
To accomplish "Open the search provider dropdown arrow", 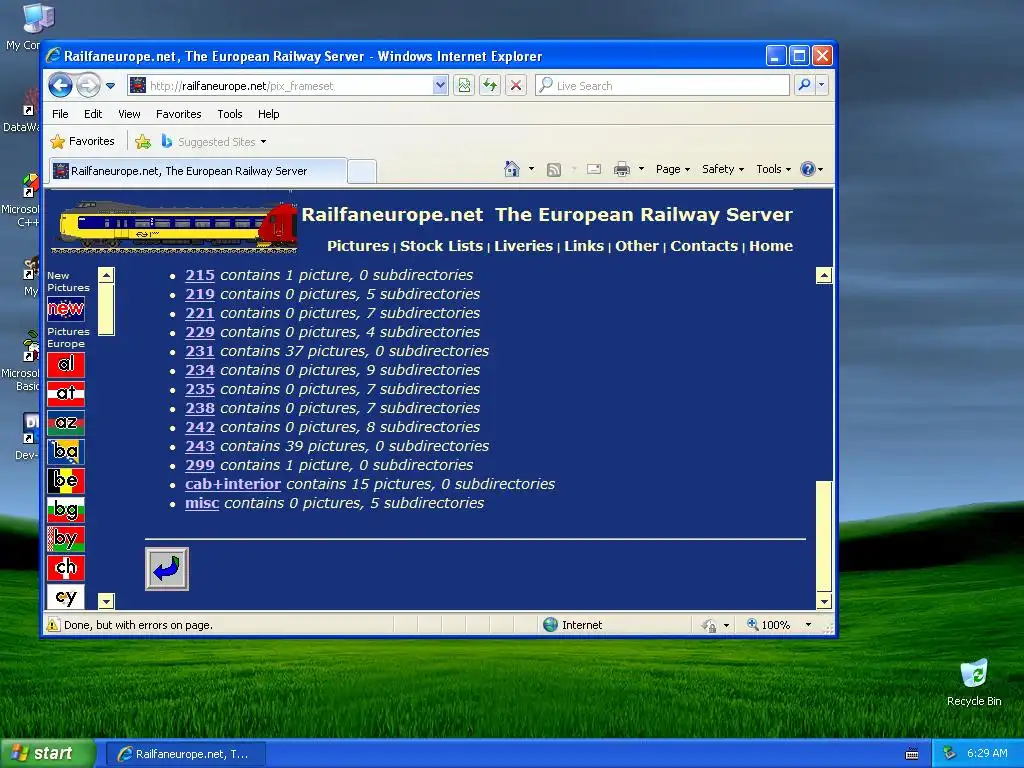I will (822, 85).
